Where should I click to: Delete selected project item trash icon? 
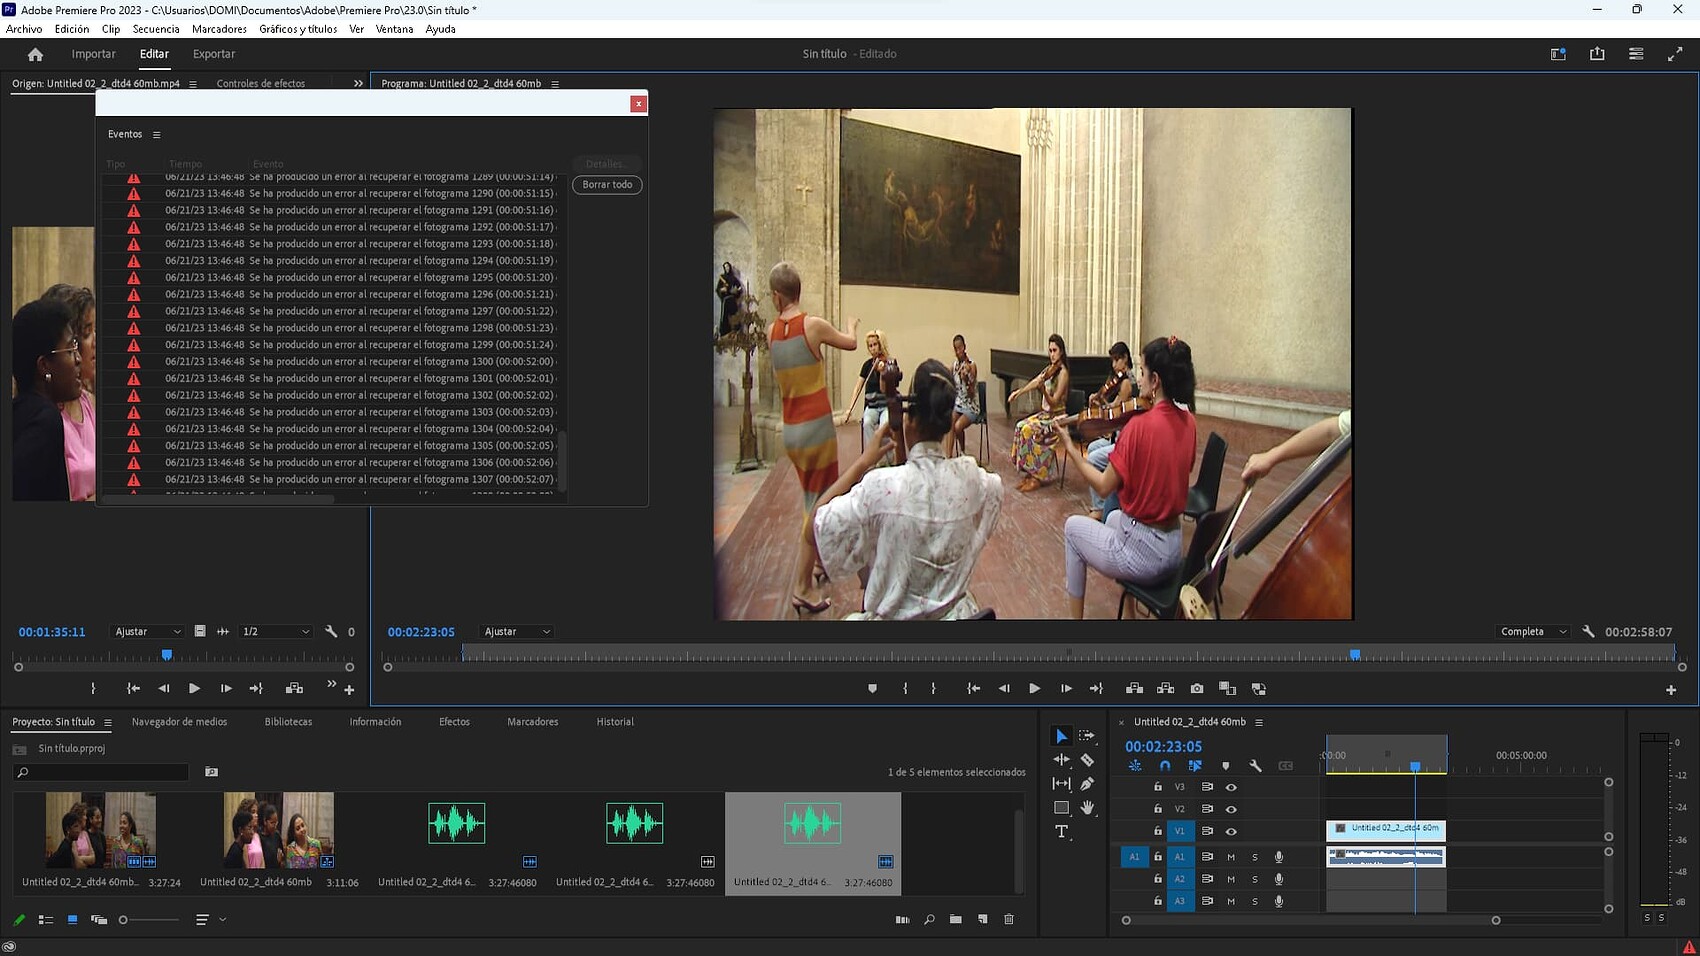[x=1009, y=920]
